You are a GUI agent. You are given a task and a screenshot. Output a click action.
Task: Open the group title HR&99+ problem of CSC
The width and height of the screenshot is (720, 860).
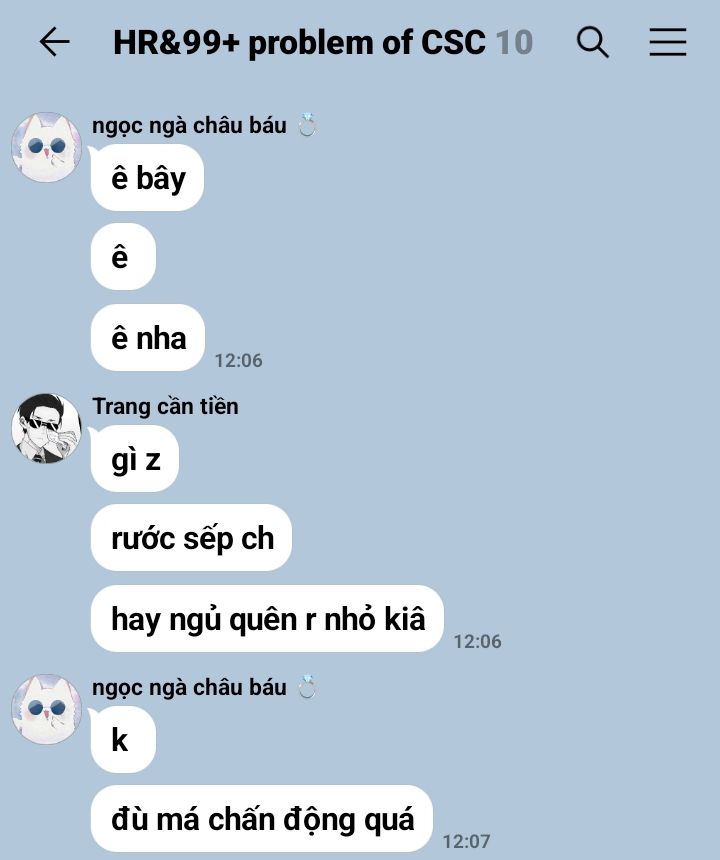click(299, 43)
